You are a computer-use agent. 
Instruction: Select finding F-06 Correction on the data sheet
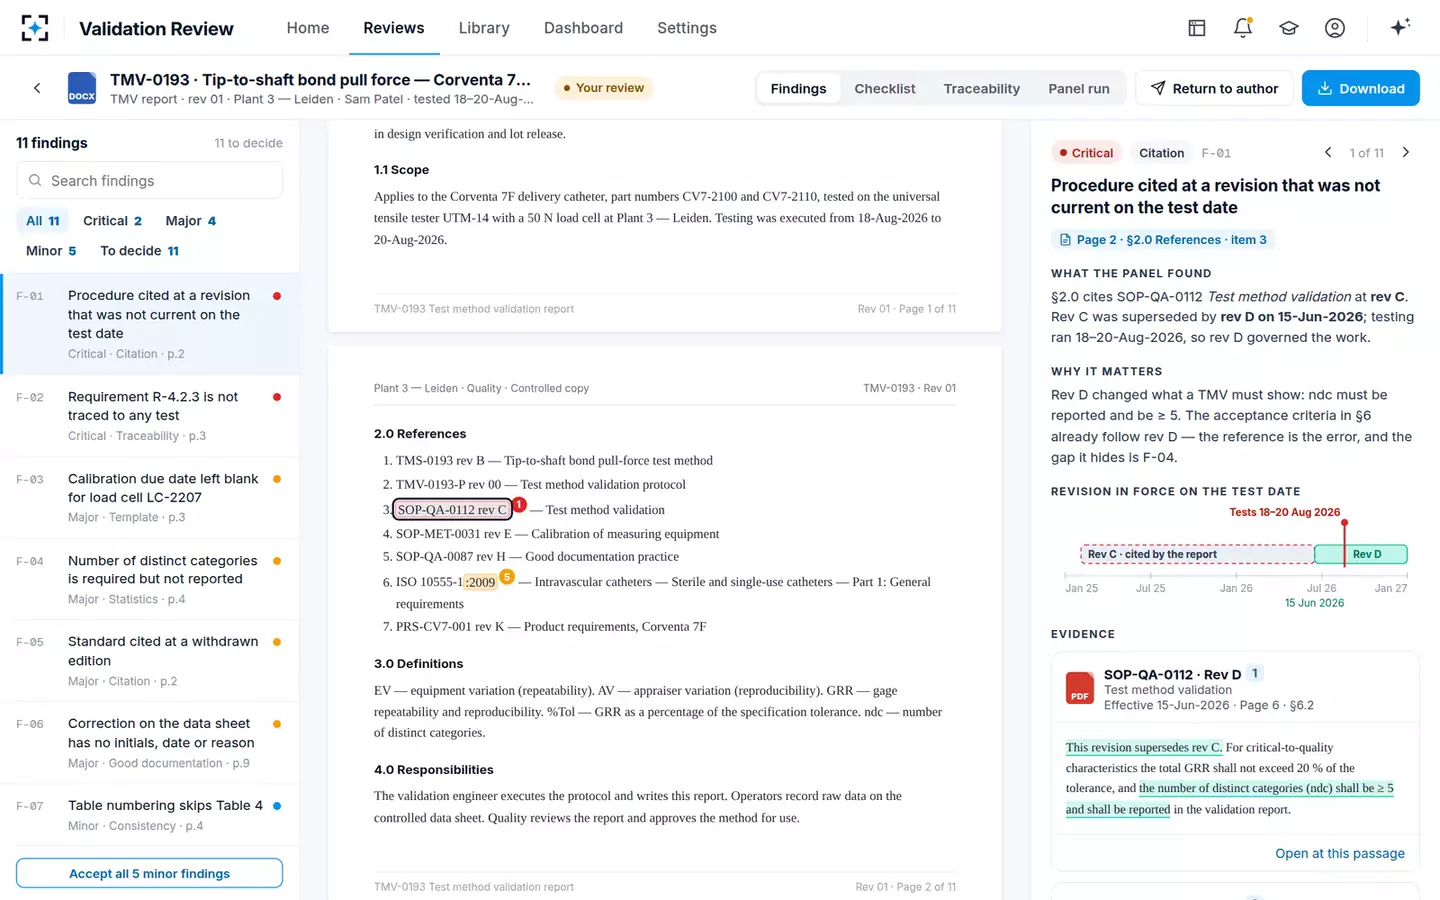pyautogui.click(x=150, y=743)
